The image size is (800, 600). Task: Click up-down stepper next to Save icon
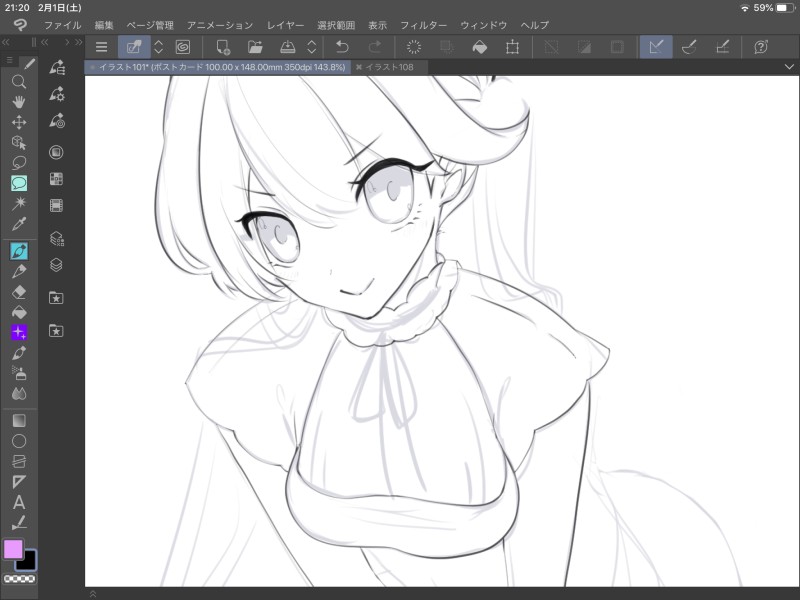[312, 47]
